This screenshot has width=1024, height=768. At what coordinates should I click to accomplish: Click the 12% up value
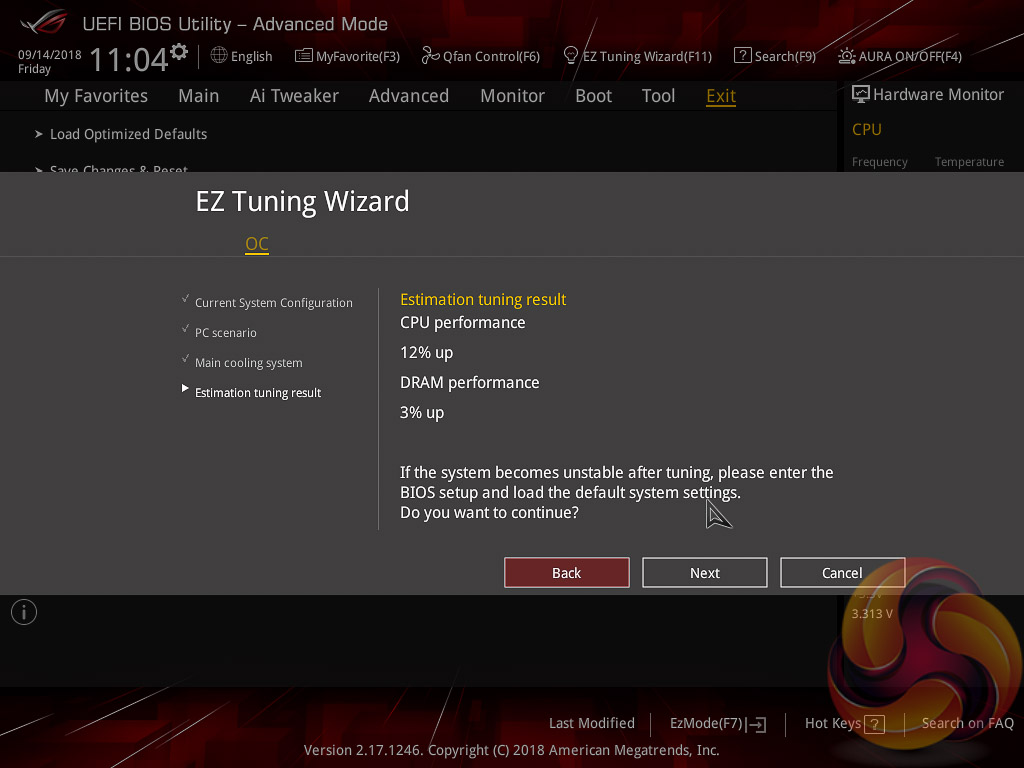426,353
